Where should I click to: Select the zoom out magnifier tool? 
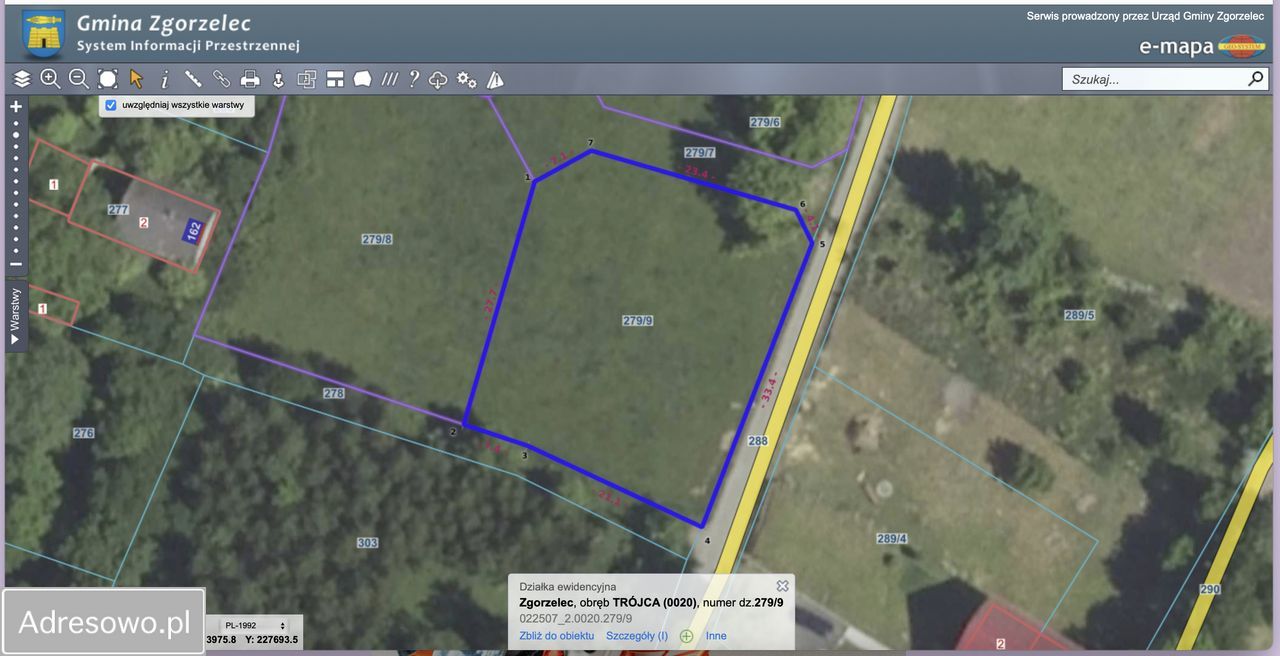[79, 79]
